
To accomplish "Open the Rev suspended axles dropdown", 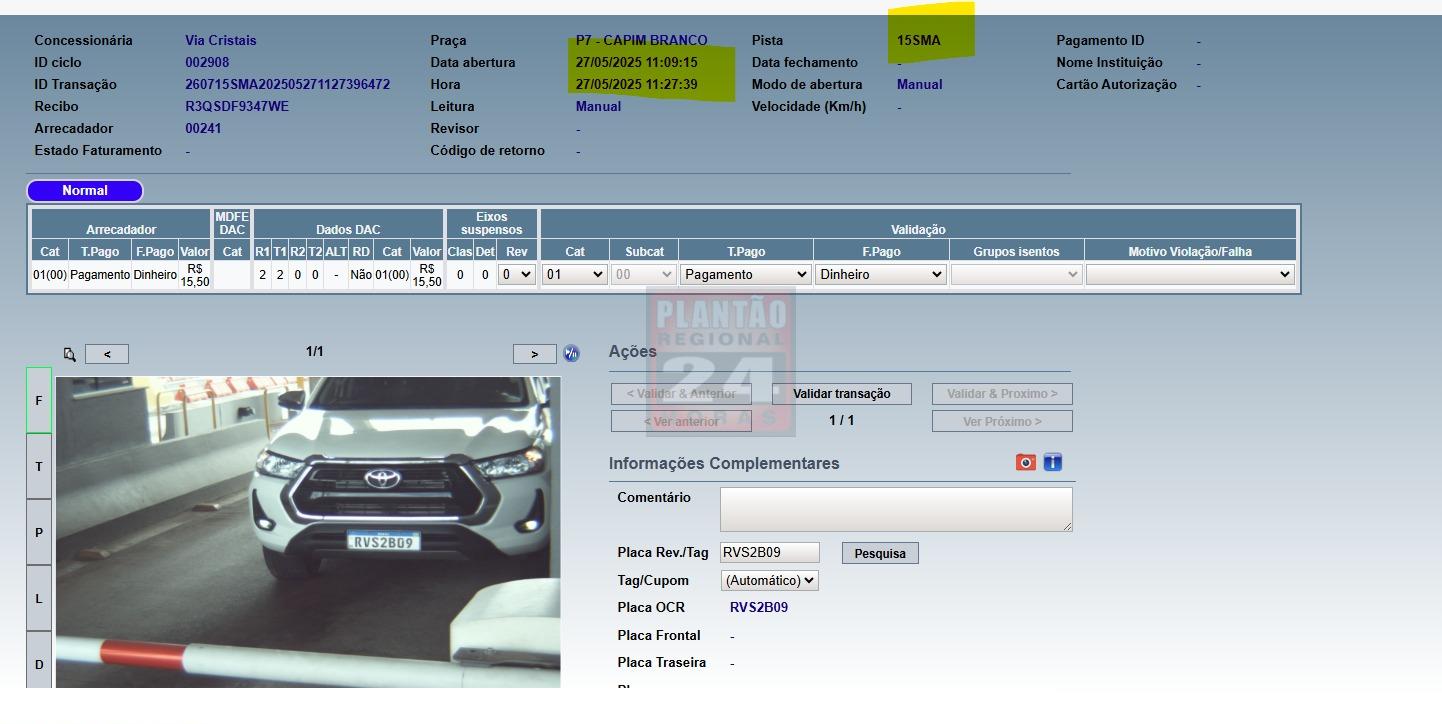I will pos(516,274).
